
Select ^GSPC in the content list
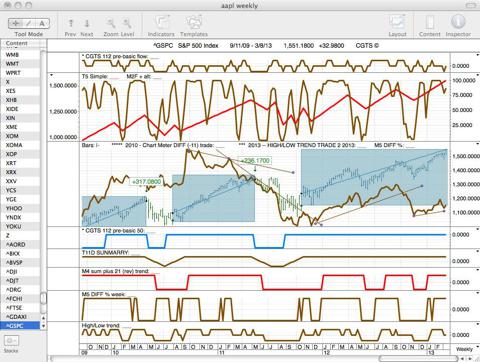20,326
